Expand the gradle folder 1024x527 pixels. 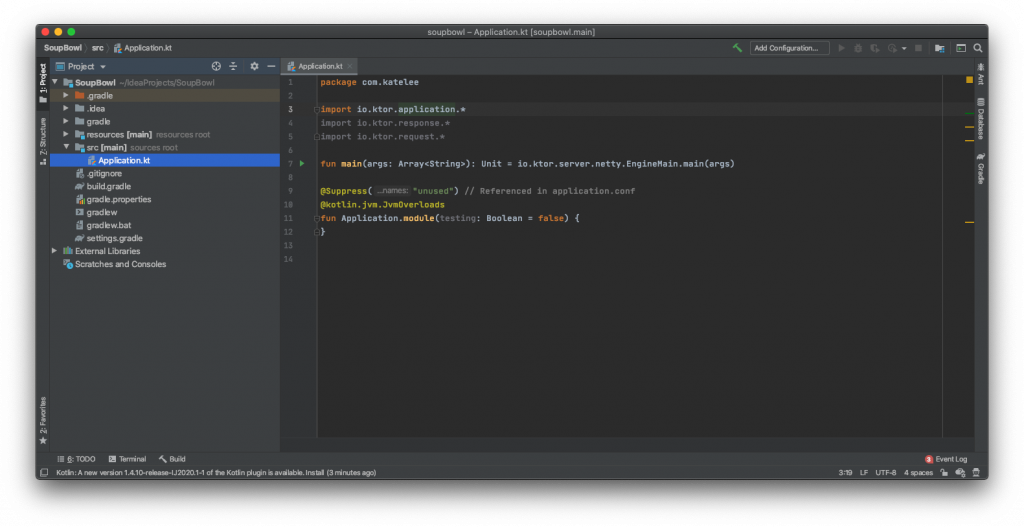point(66,121)
